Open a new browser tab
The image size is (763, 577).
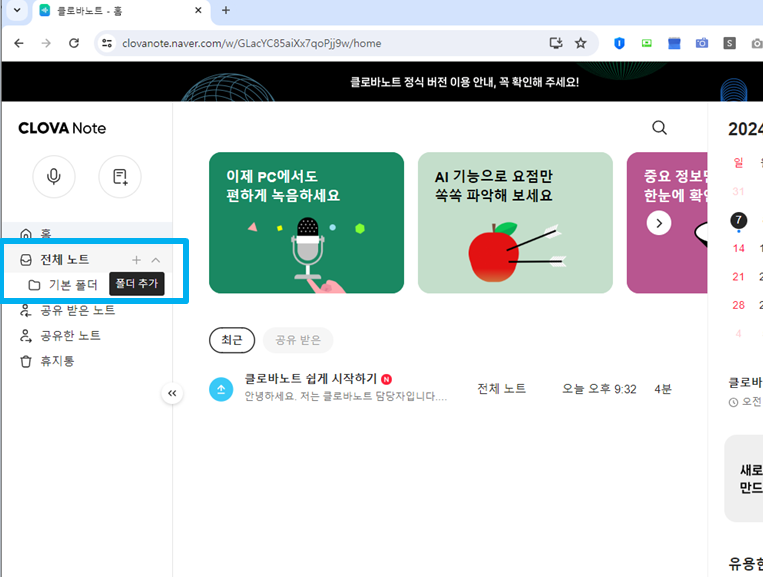pos(226,10)
